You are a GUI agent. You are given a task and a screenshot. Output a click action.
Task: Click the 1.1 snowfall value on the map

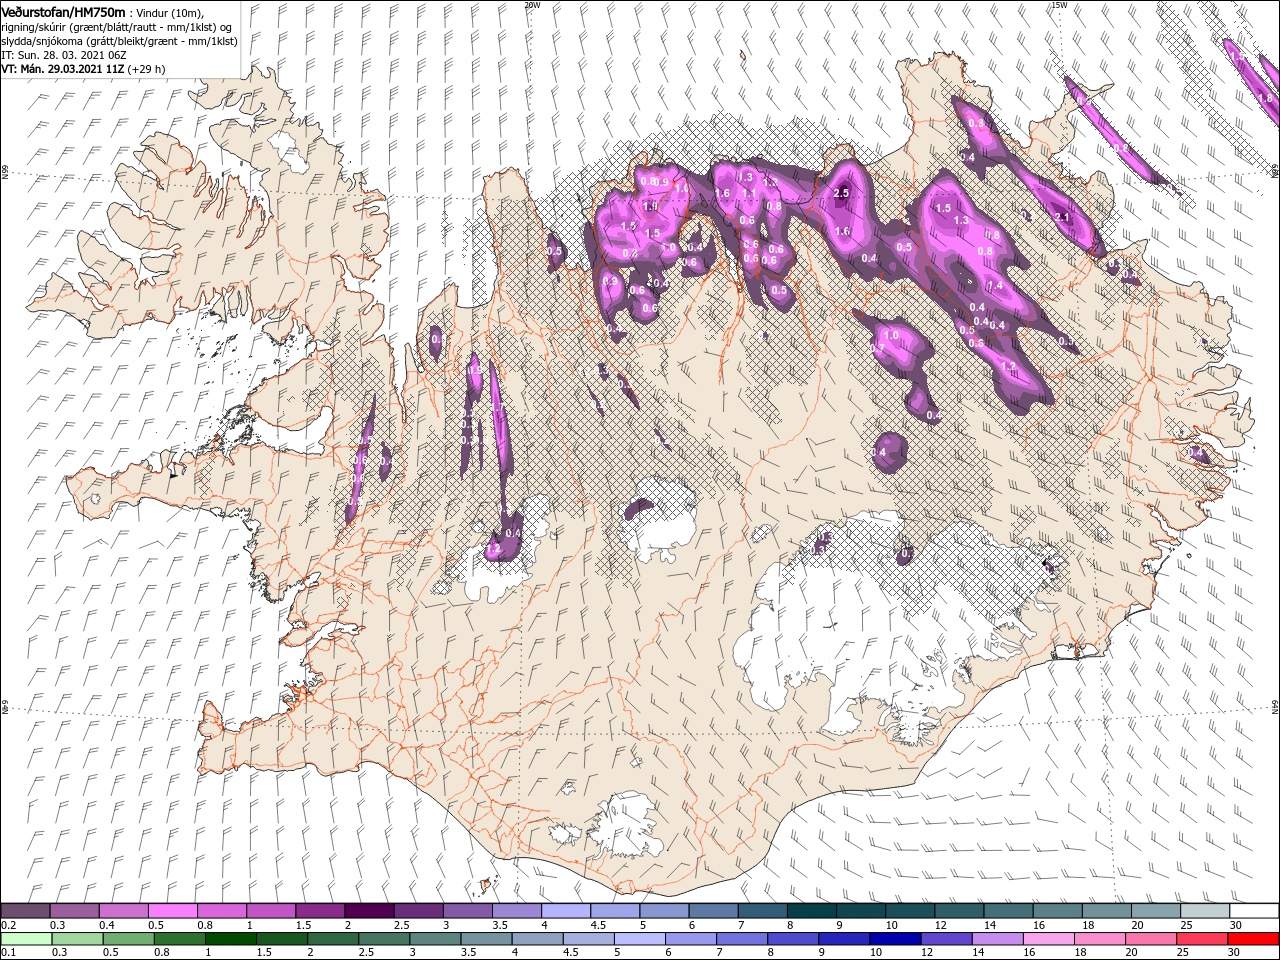pos(749,194)
